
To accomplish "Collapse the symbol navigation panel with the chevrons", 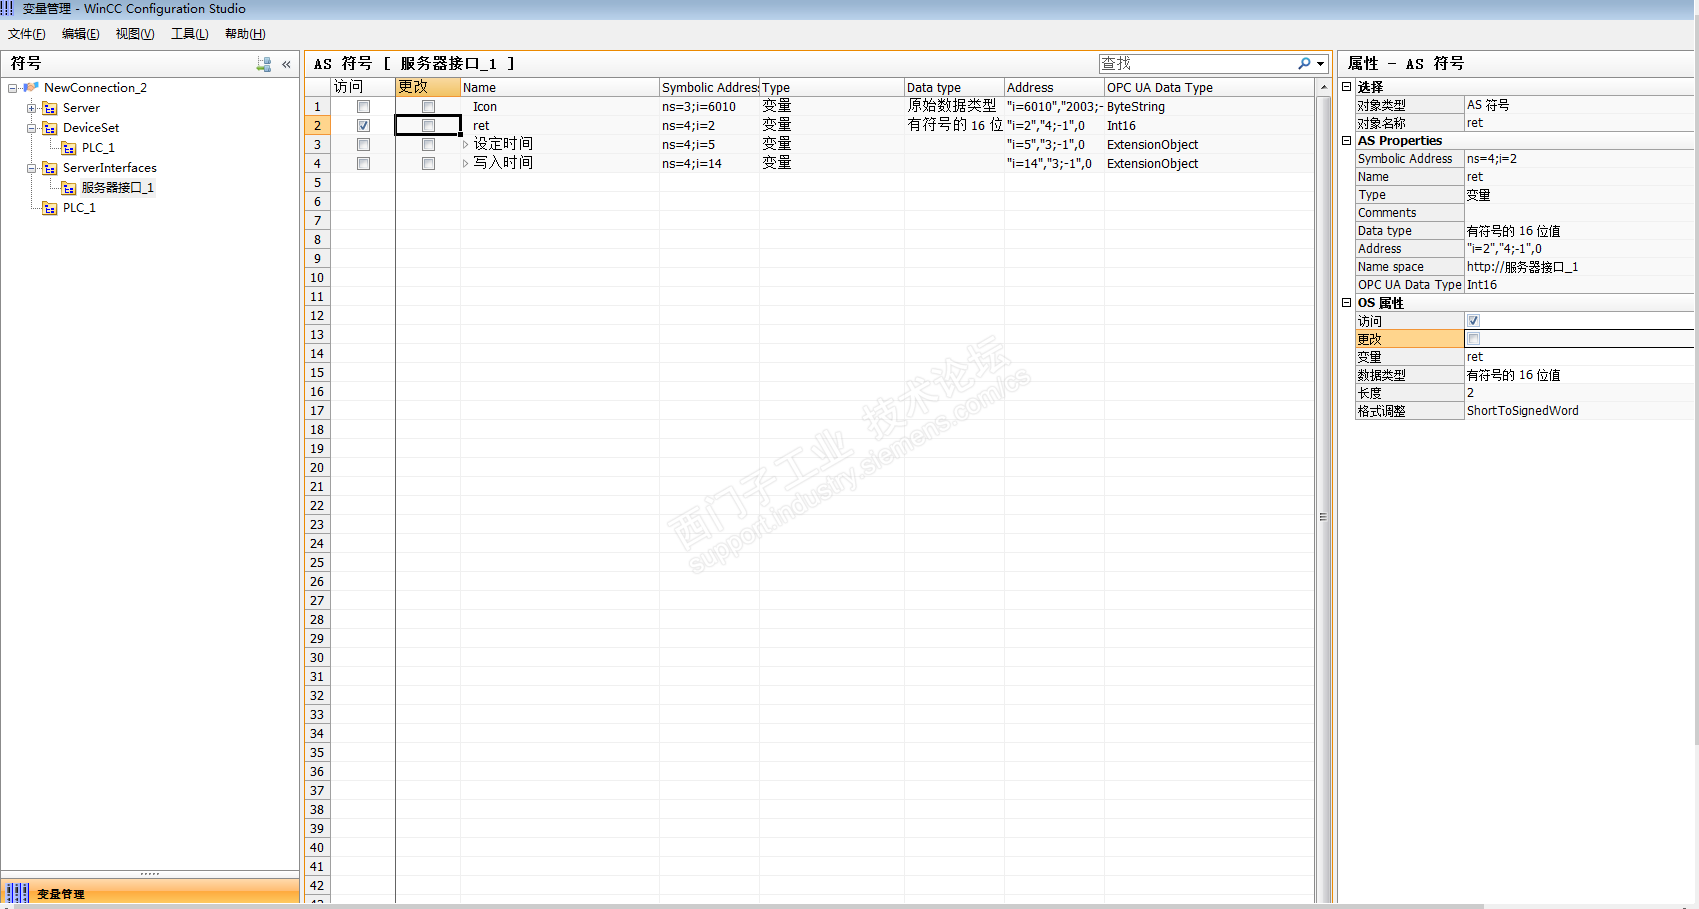I will 286,64.
